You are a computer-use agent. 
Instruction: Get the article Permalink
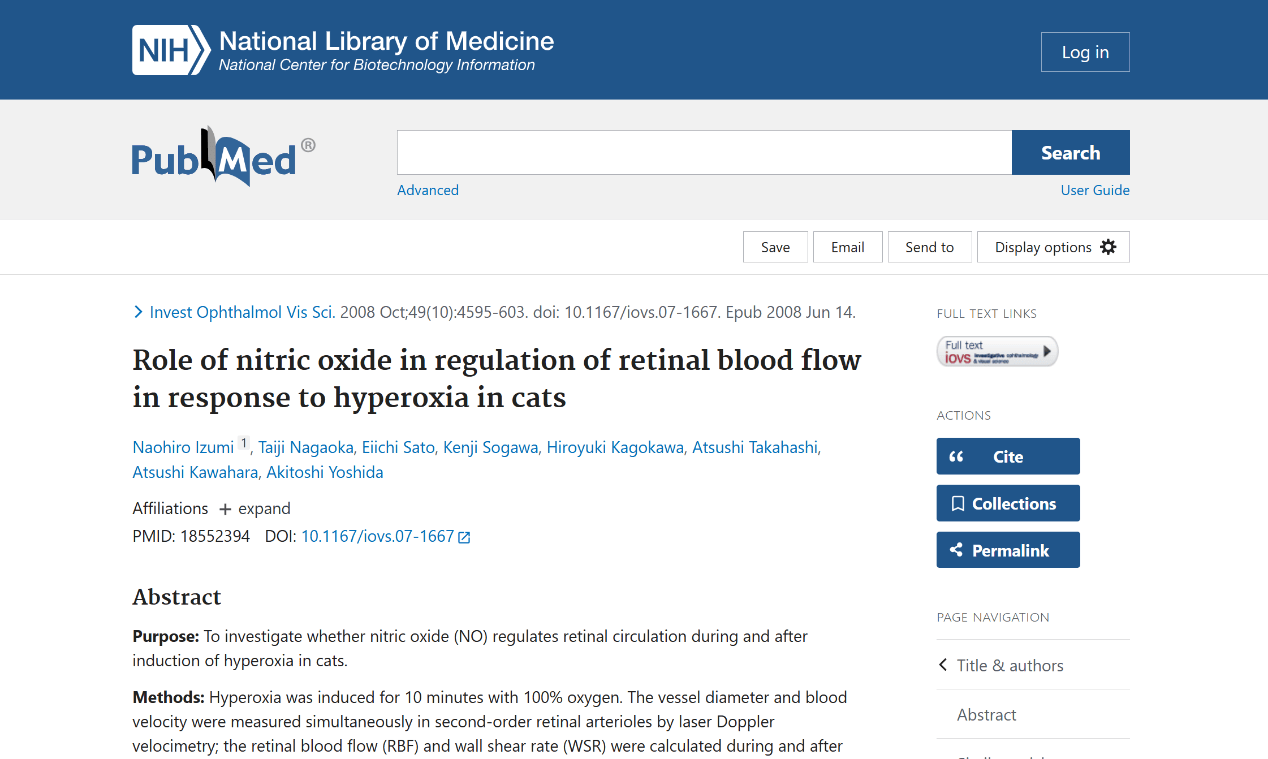[x=1007, y=550]
